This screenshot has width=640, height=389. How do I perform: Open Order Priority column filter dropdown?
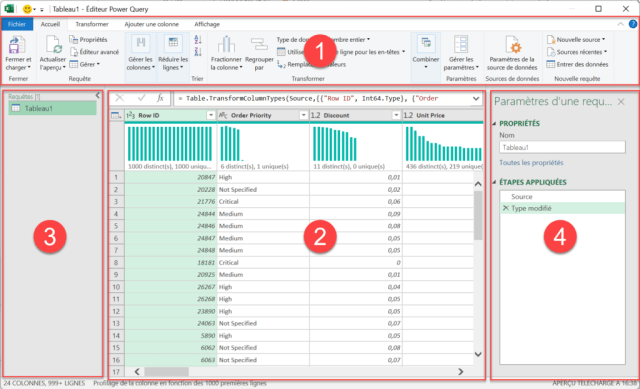303,116
